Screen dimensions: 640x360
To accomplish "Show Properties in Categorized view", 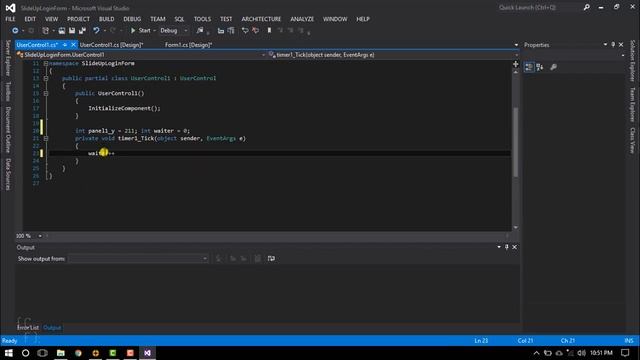I will point(529,67).
